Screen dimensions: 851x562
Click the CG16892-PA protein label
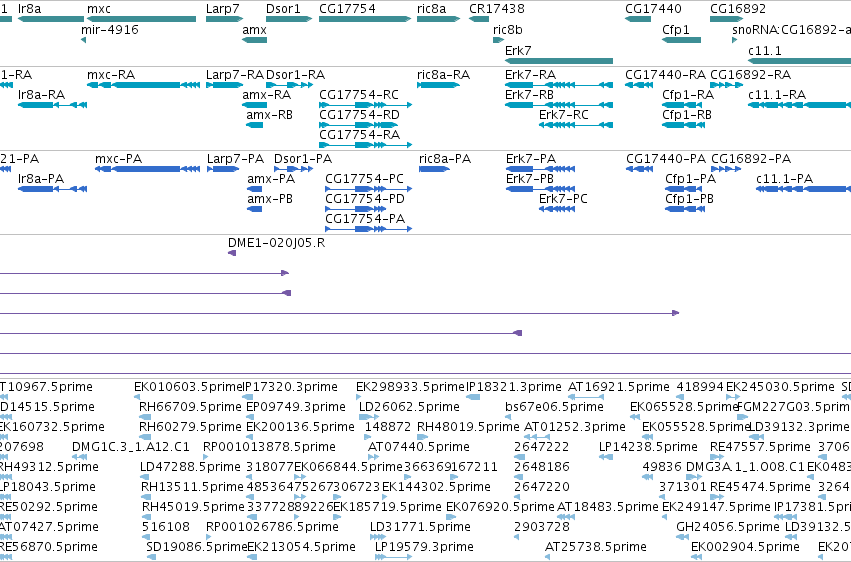coord(751,158)
